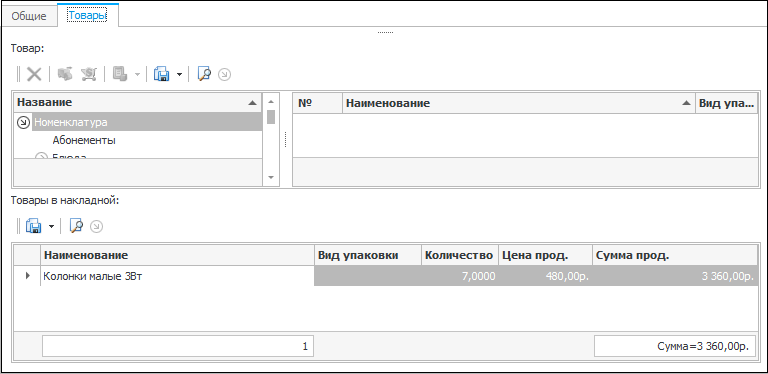
Task: Click the vertical splitter handle between panes
Action: pos(286,139)
